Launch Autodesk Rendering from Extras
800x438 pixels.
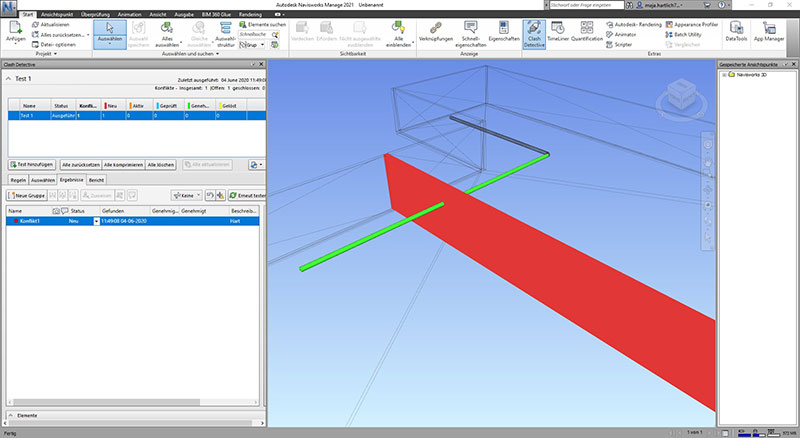[634, 25]
